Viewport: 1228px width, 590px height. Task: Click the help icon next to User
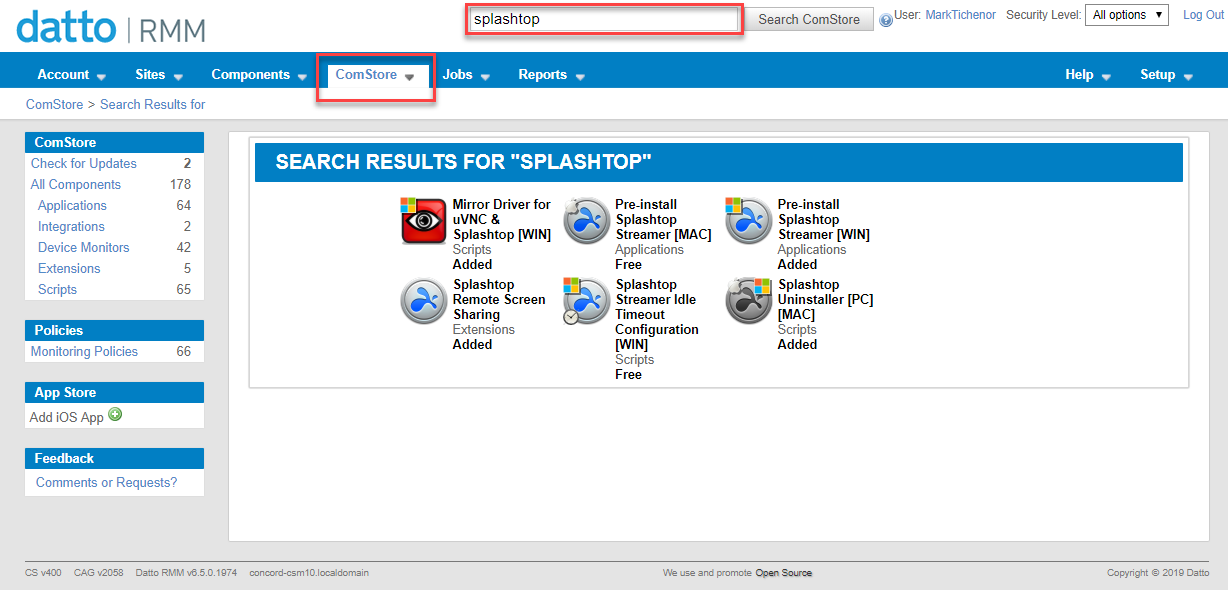point(885,18)
